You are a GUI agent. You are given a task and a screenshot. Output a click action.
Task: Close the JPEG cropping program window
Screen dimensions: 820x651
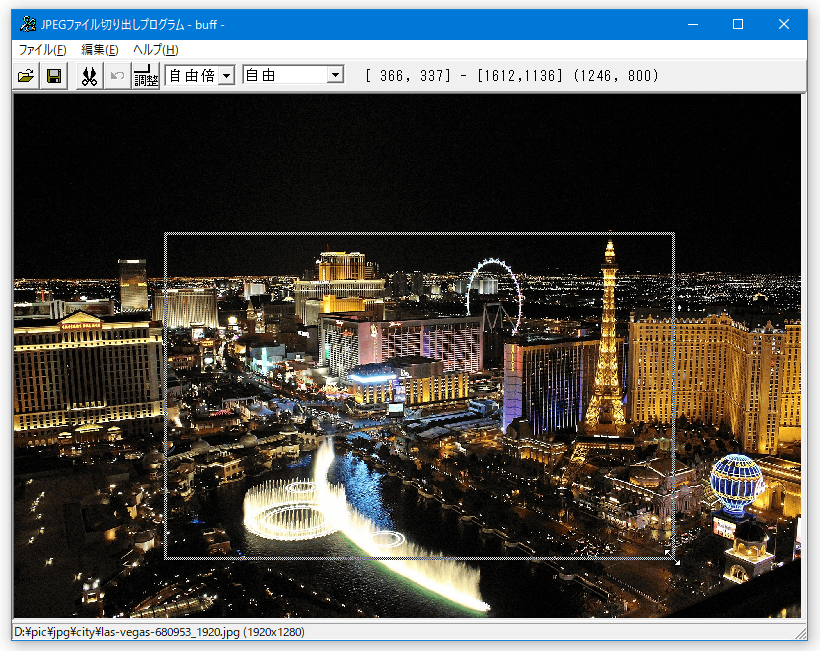click(x=783, y=24)
